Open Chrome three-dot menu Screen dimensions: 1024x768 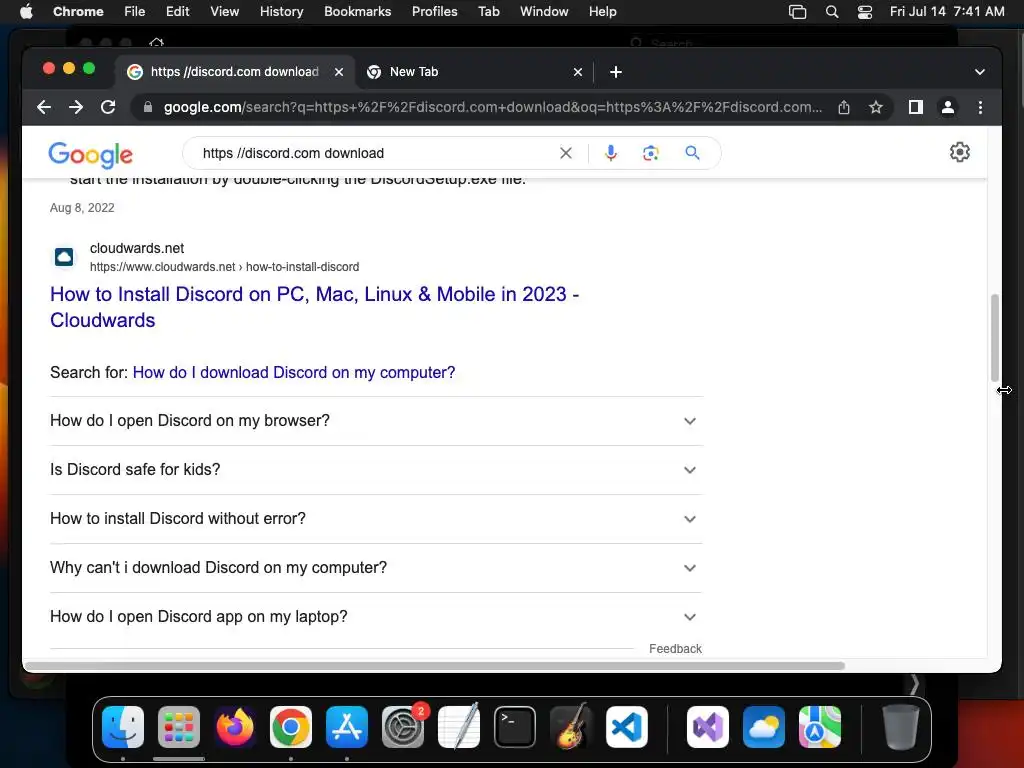tap(980, 107)
